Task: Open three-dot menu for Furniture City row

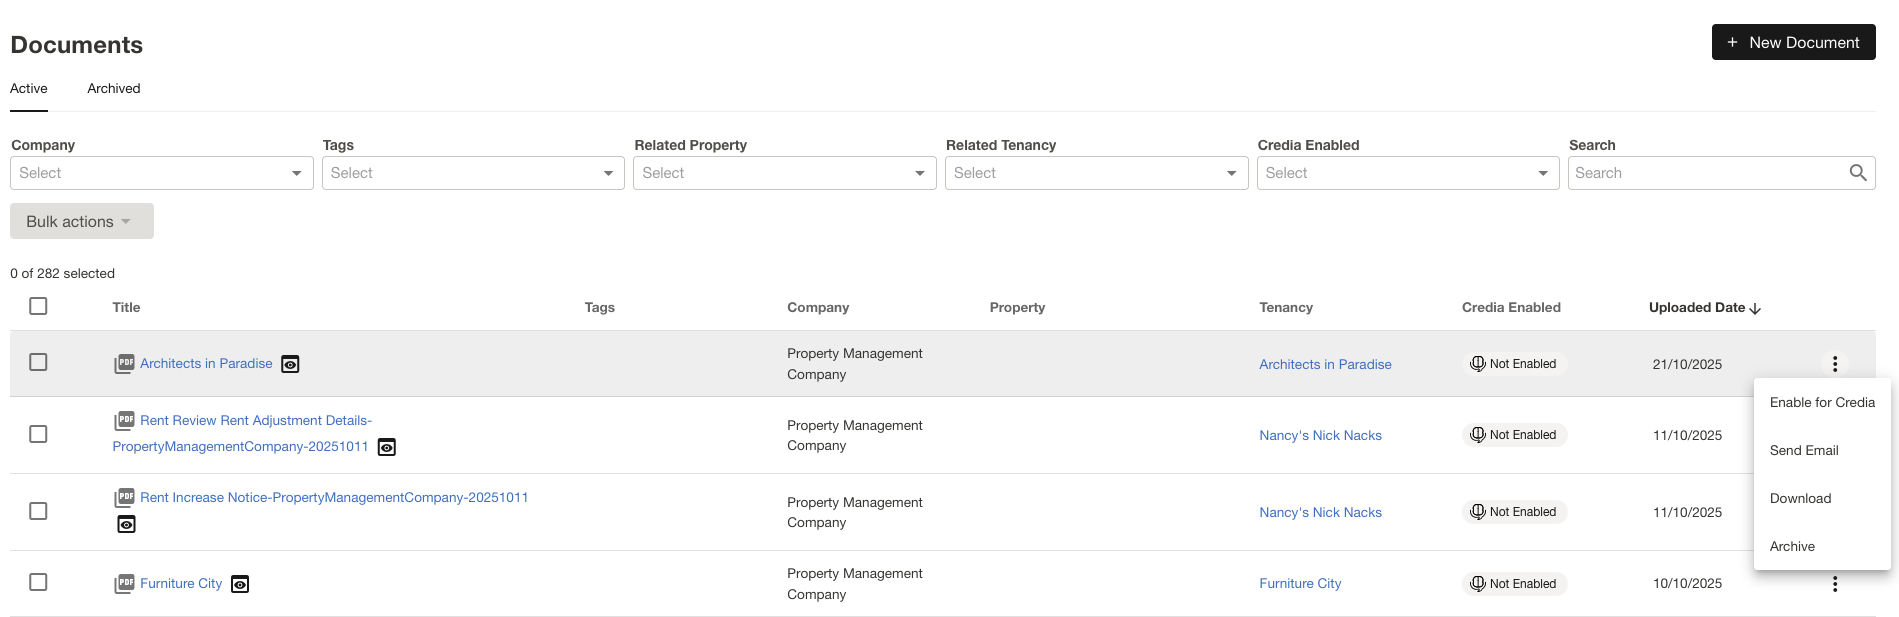Action: point(1834,584)
